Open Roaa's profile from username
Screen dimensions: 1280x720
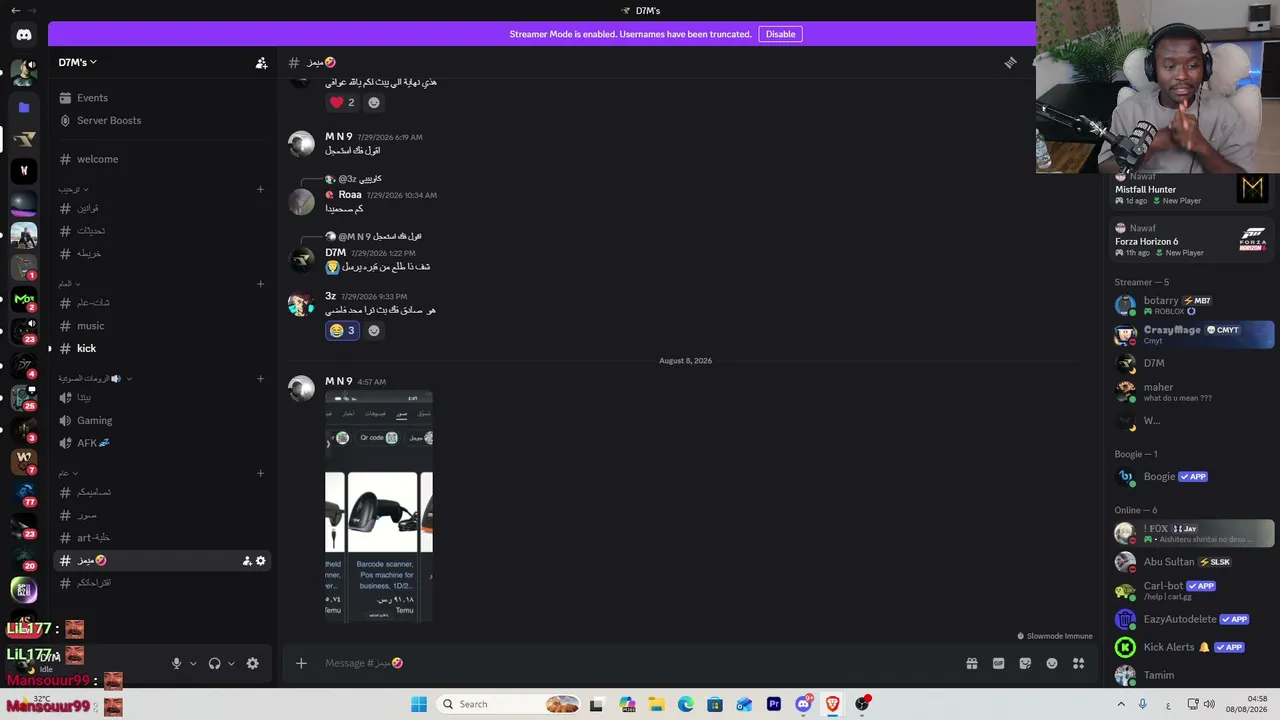tap(350, 195)
